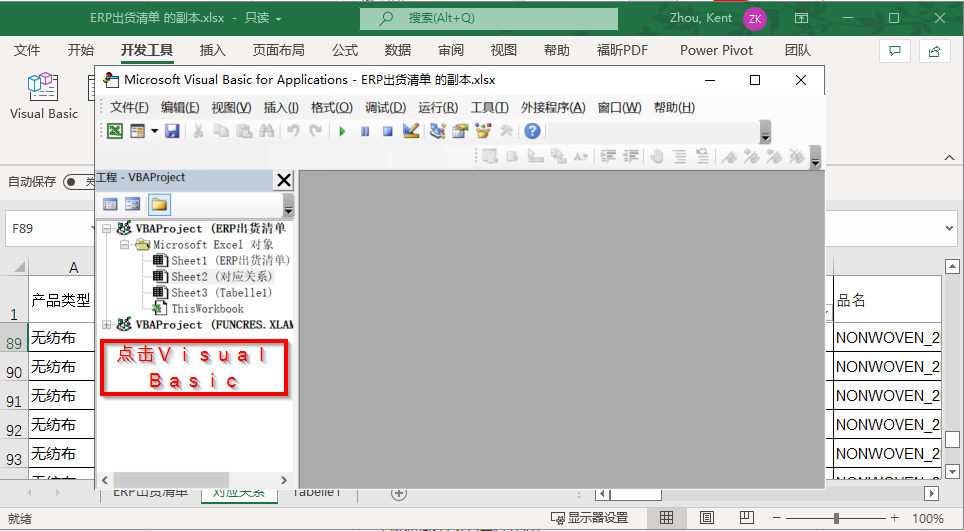Expand VBAProject (FUNCRES.XLAM) tree node
The height and width of the screenshot is (531, 964).
click(106, 324)
